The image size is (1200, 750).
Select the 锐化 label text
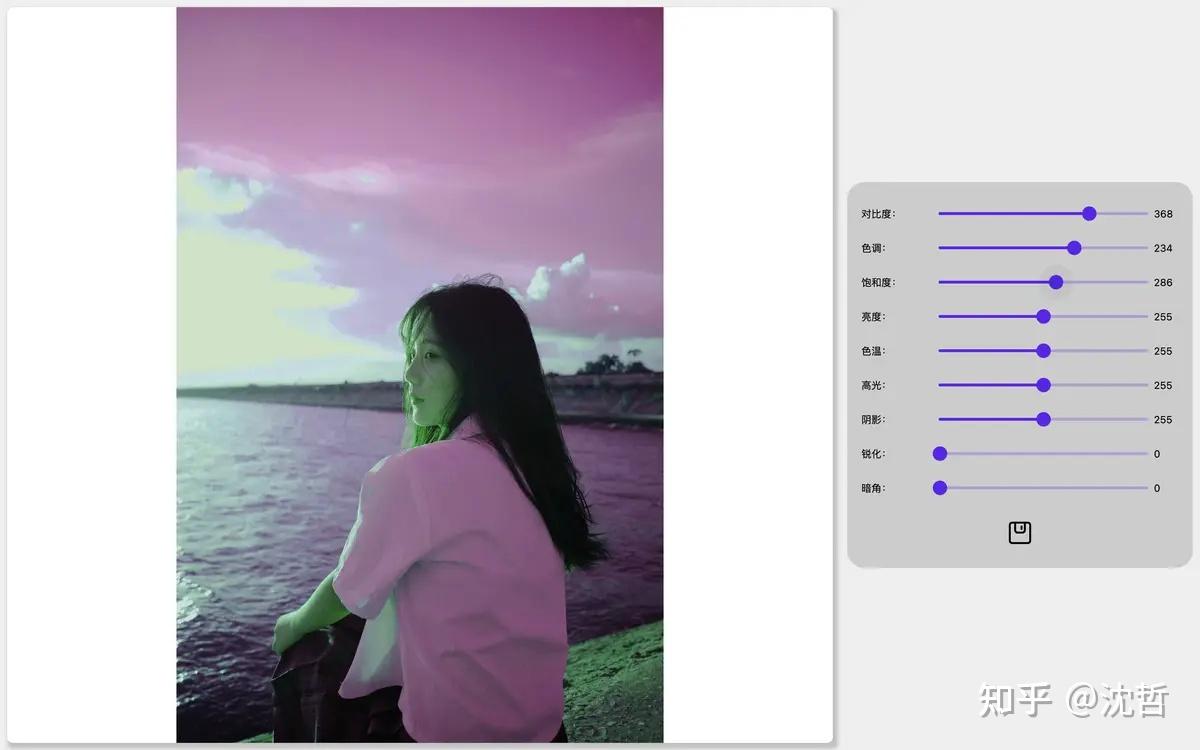pos(871,453)
